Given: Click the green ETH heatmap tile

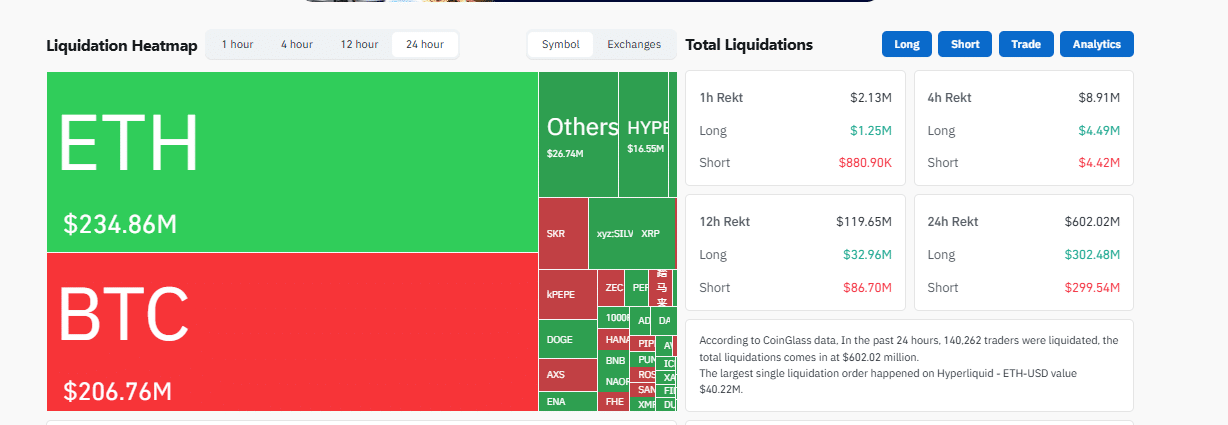Looking at the screenshot, I should [292, 162].
